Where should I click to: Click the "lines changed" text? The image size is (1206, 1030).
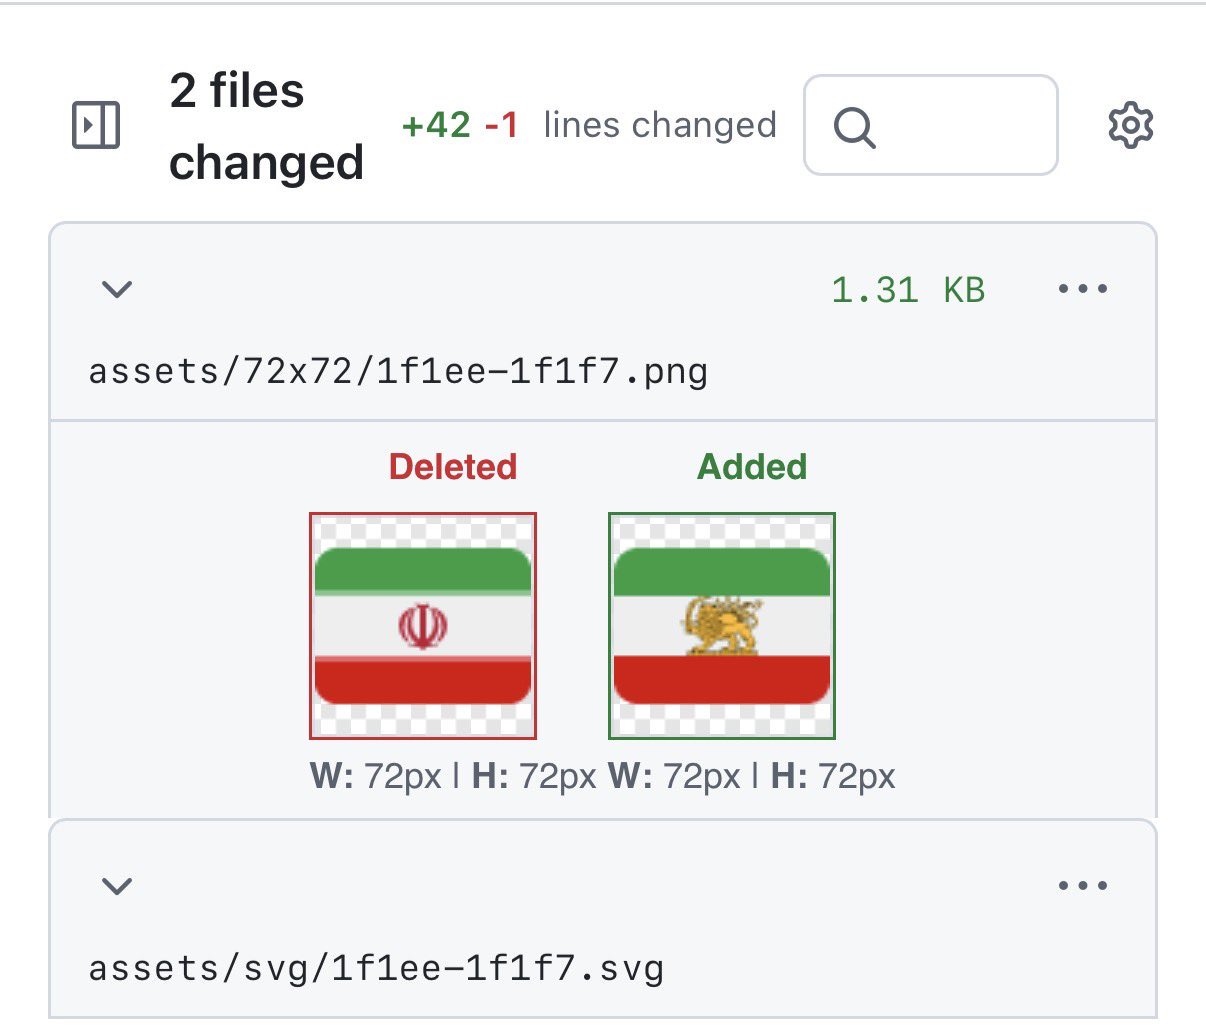(660, 126)
